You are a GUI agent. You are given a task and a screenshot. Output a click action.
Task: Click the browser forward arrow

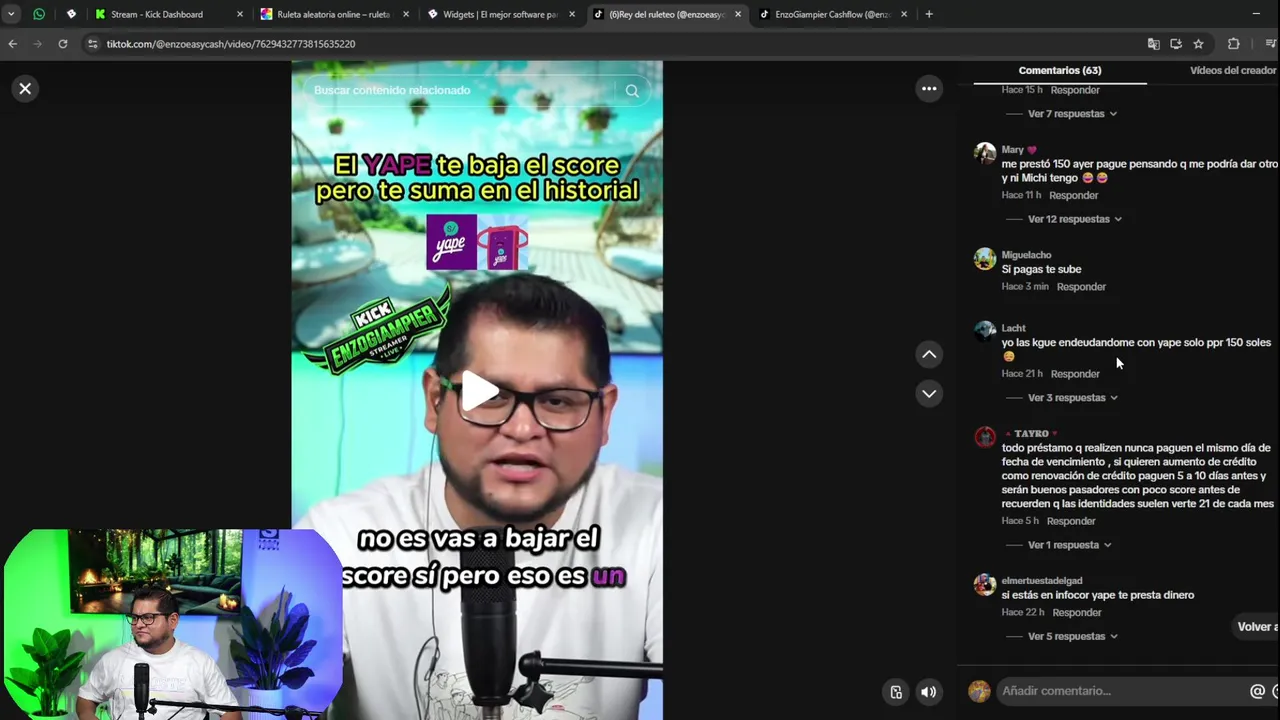(37, 44)
